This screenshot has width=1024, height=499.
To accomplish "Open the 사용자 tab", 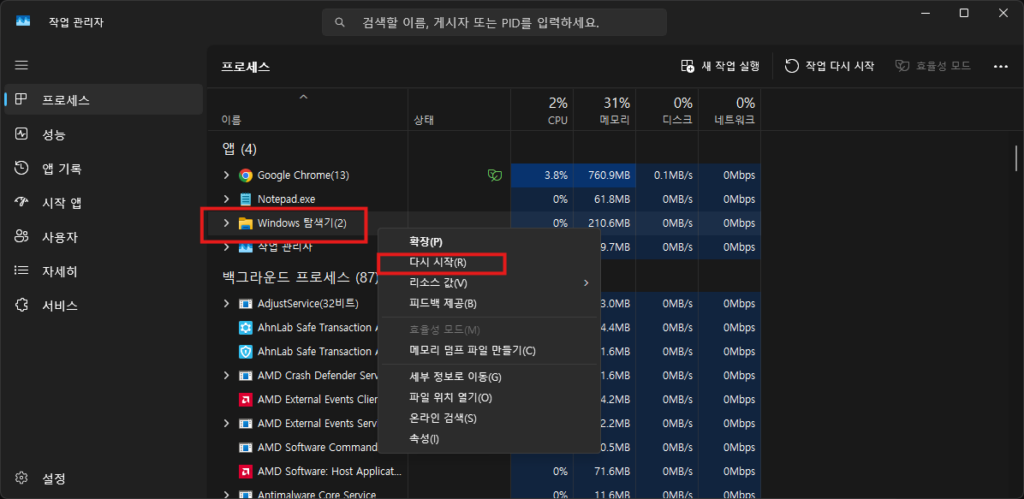I will (104, 237).
